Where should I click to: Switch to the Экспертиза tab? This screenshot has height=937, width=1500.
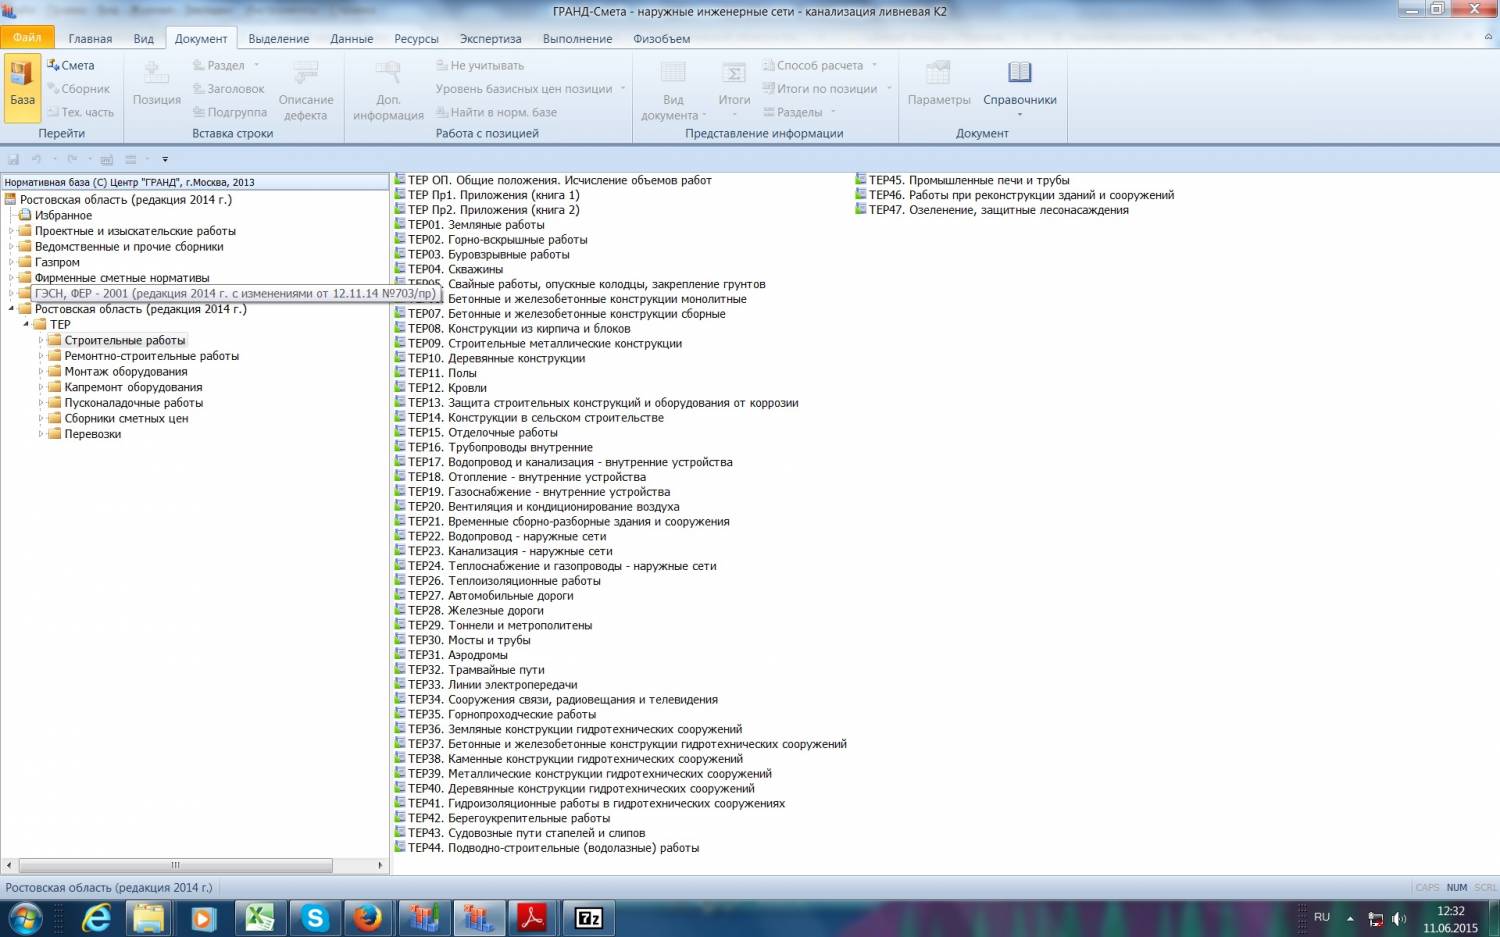490,39
